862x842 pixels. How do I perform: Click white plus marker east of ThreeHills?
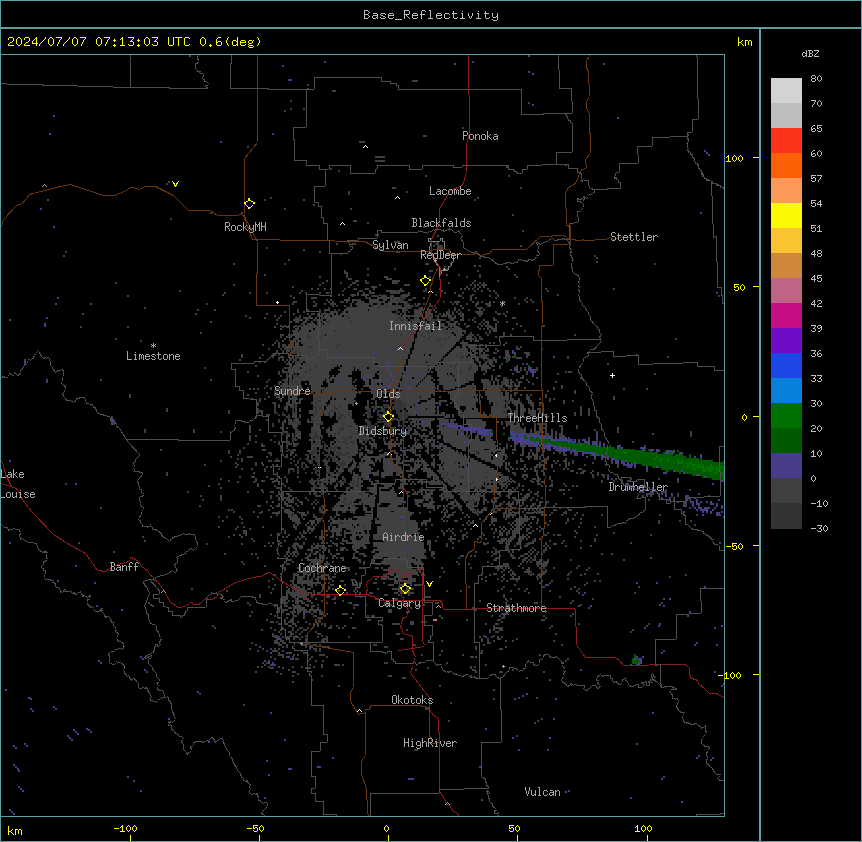612,375
